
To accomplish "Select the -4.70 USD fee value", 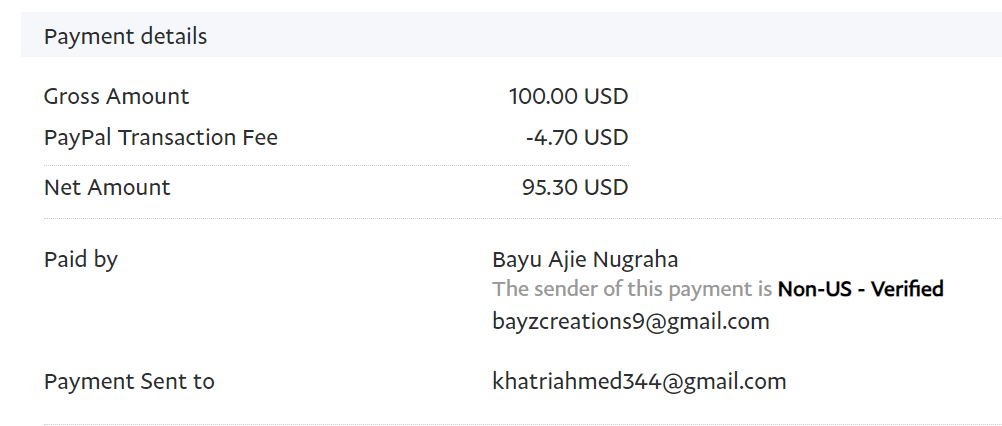I will [x=576, y=138].
